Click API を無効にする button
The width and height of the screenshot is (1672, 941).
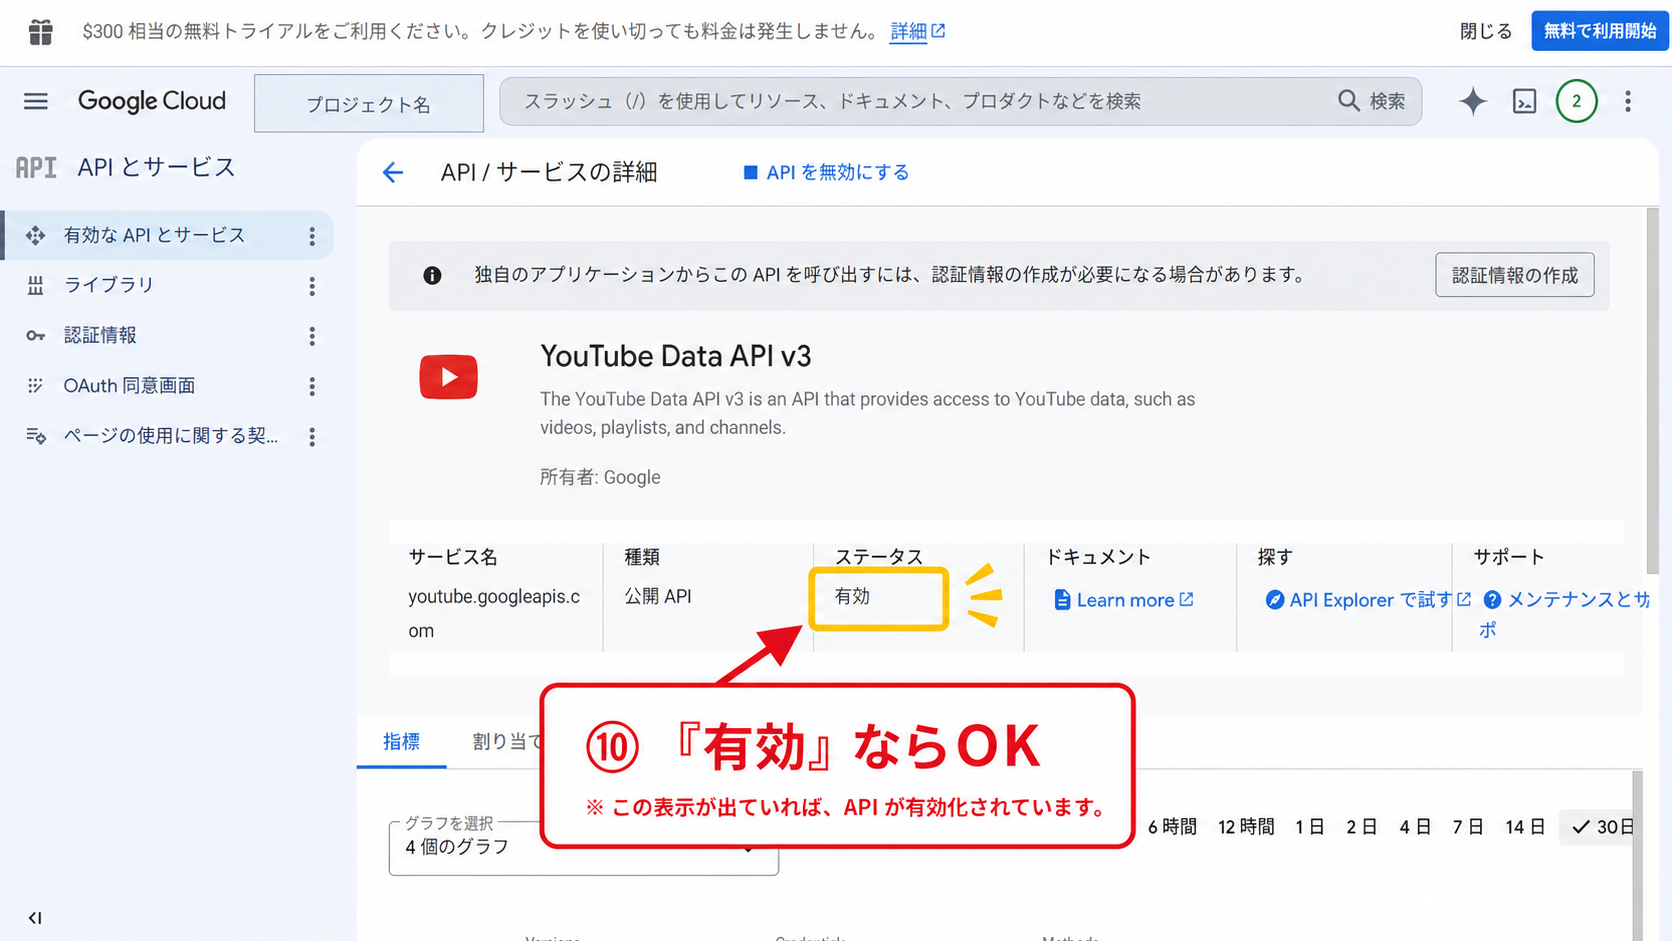[x=826, y=172]
